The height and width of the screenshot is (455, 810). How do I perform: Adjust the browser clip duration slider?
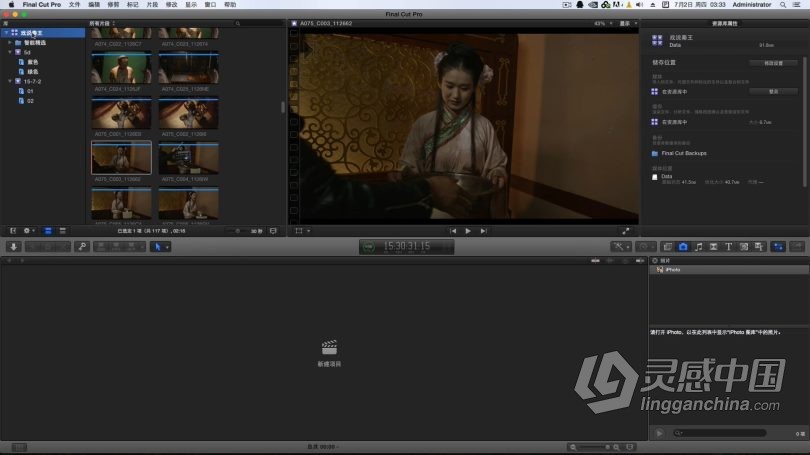tap(237, 231)
